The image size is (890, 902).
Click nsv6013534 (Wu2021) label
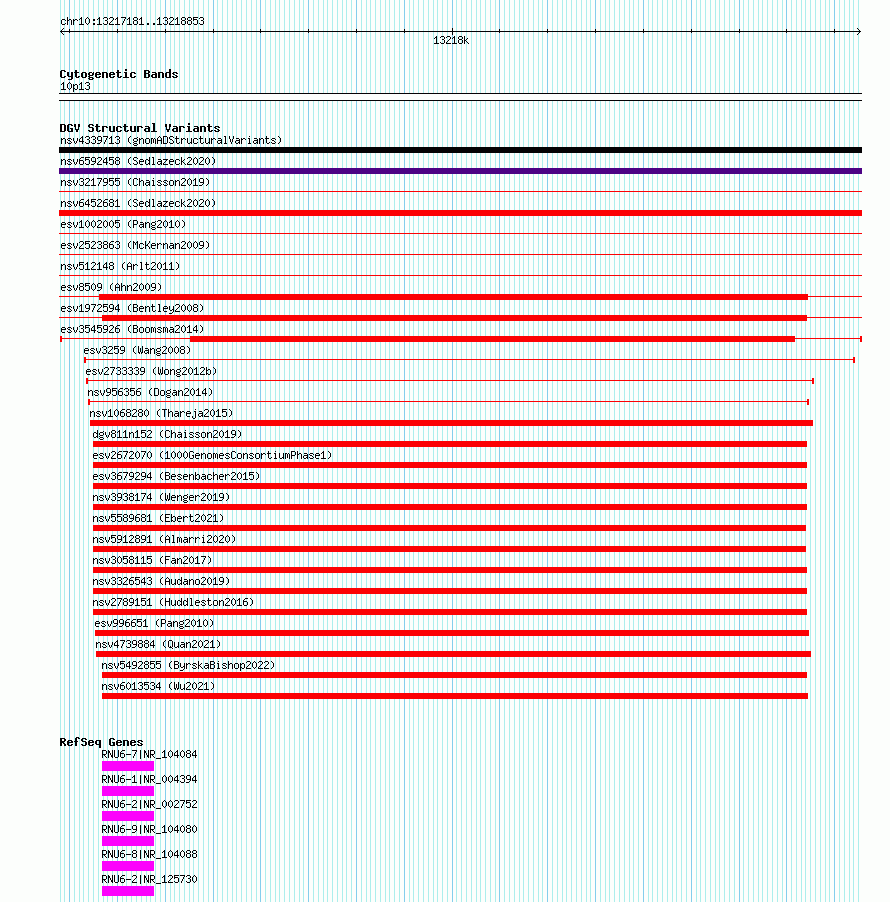point(158,686)
